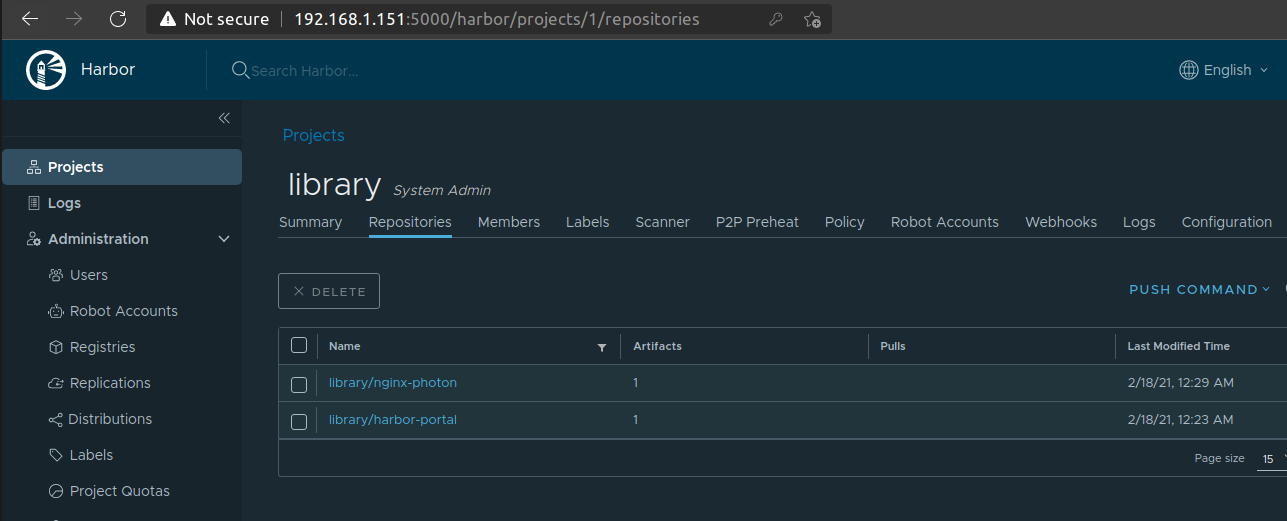
Task: Click the Users group icon
Action: click(56, 275)
